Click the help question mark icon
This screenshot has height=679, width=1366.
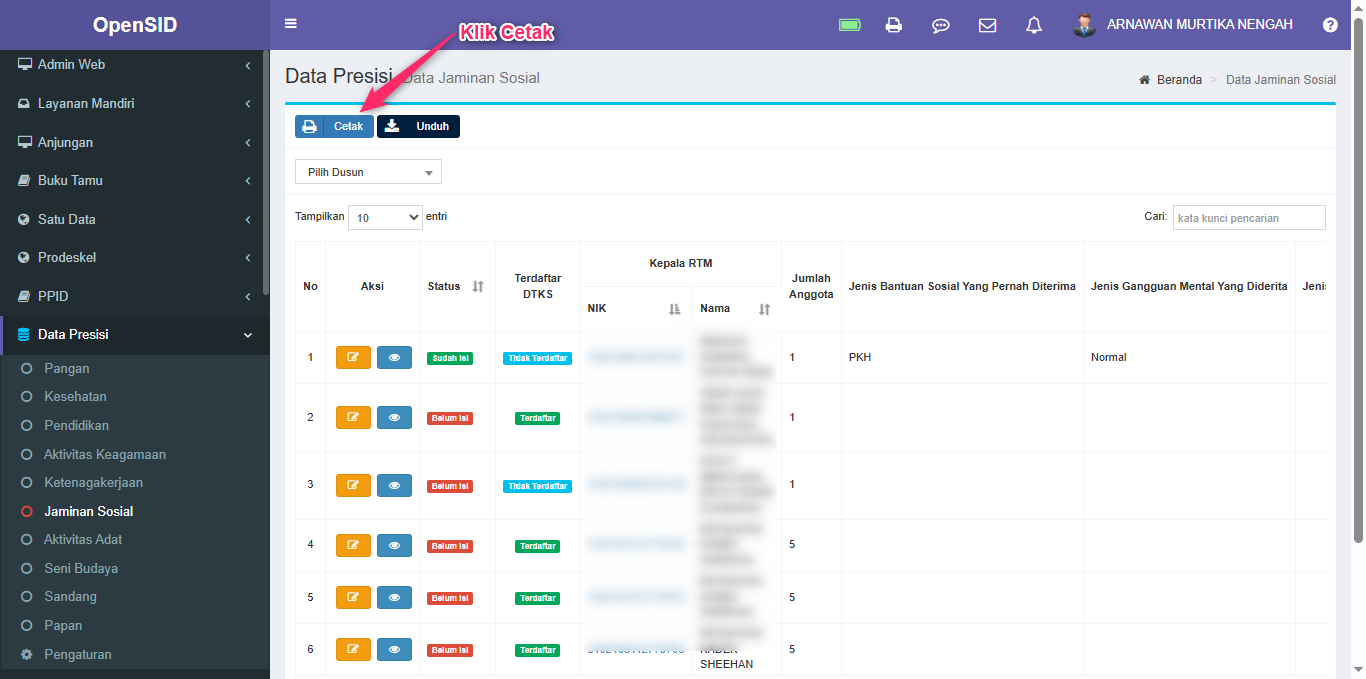[x=1330, y=25]
